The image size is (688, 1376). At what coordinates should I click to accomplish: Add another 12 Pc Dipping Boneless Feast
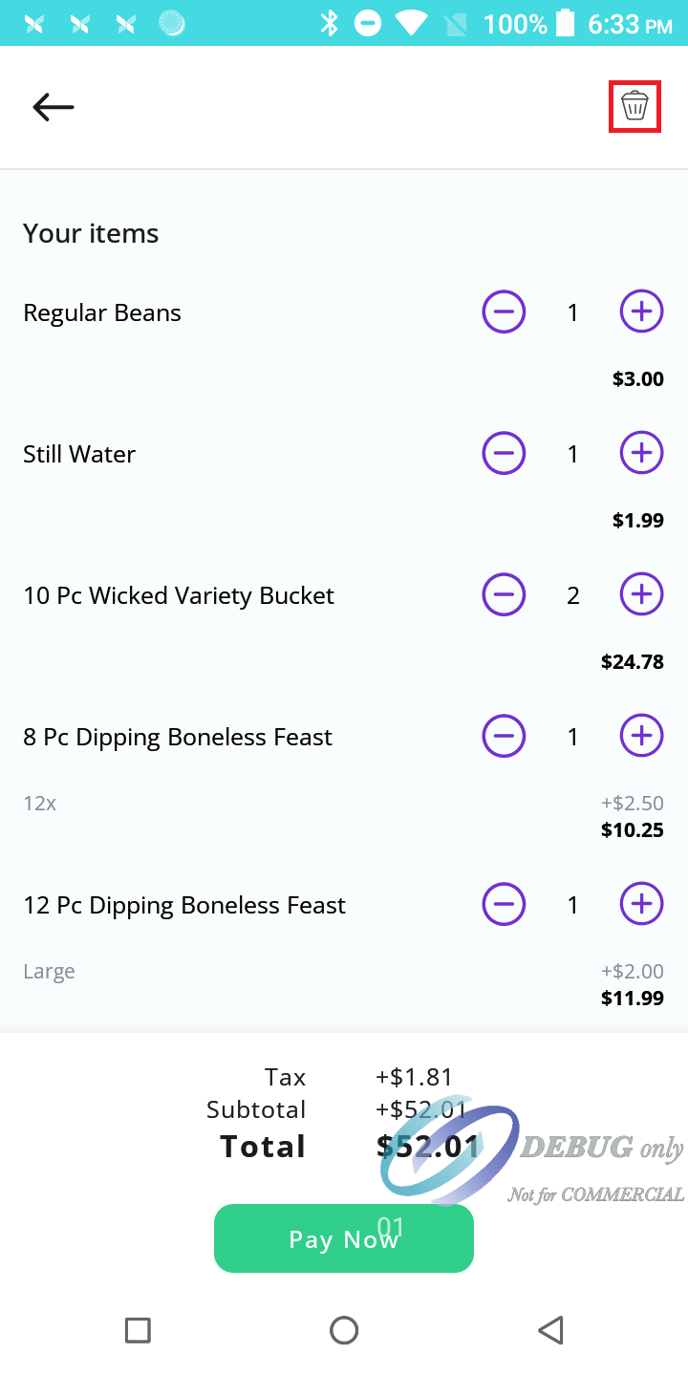pyautogui.click(x=641, y=906)
